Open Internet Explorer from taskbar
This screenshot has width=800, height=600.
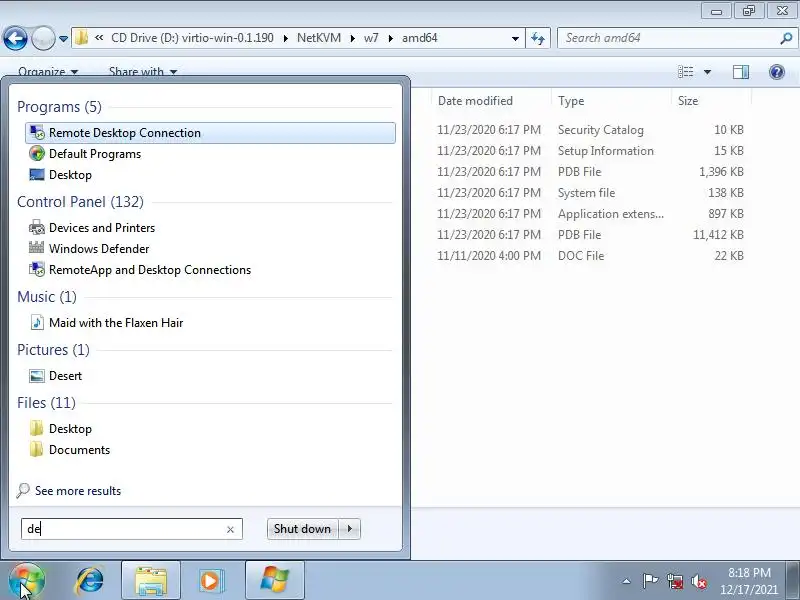point(90,581)
